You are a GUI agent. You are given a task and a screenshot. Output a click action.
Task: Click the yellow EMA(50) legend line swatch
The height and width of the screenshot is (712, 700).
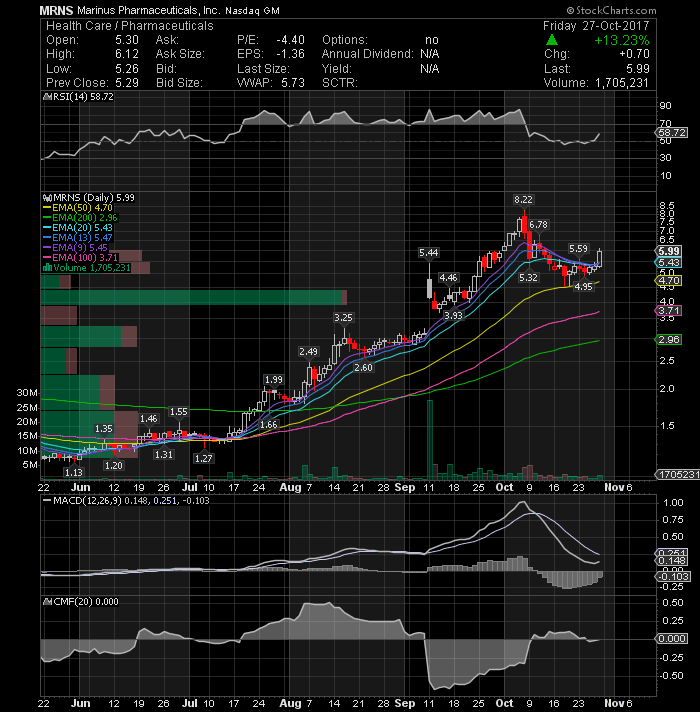[47, 208]
